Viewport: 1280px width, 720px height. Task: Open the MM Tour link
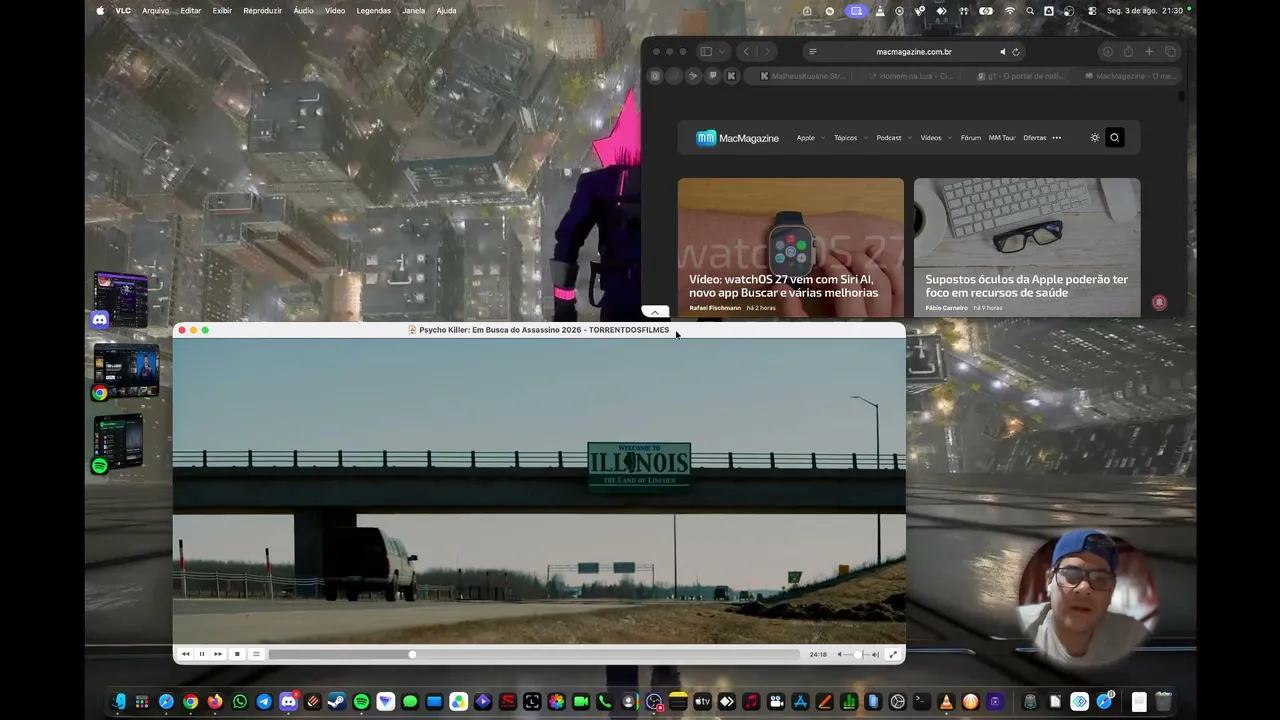point(1002,138)
